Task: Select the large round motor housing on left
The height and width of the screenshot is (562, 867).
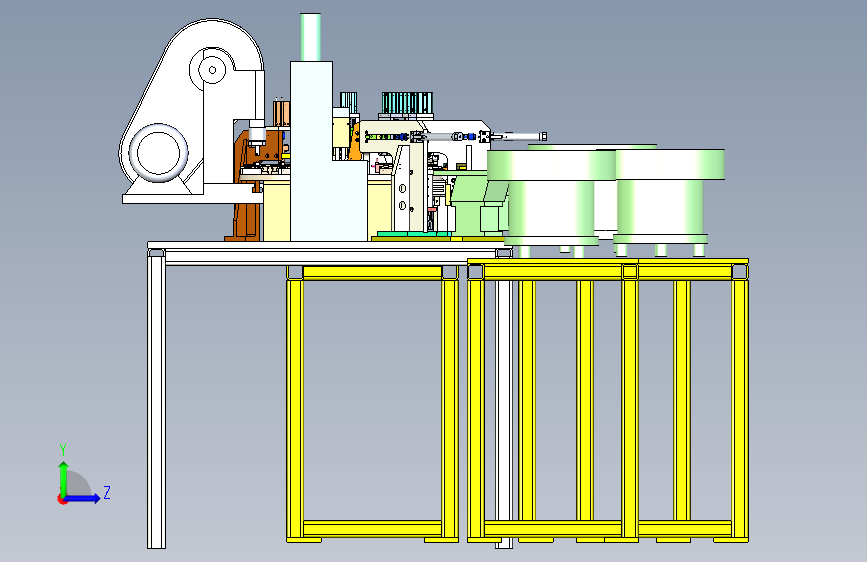Action: point(158,153)
